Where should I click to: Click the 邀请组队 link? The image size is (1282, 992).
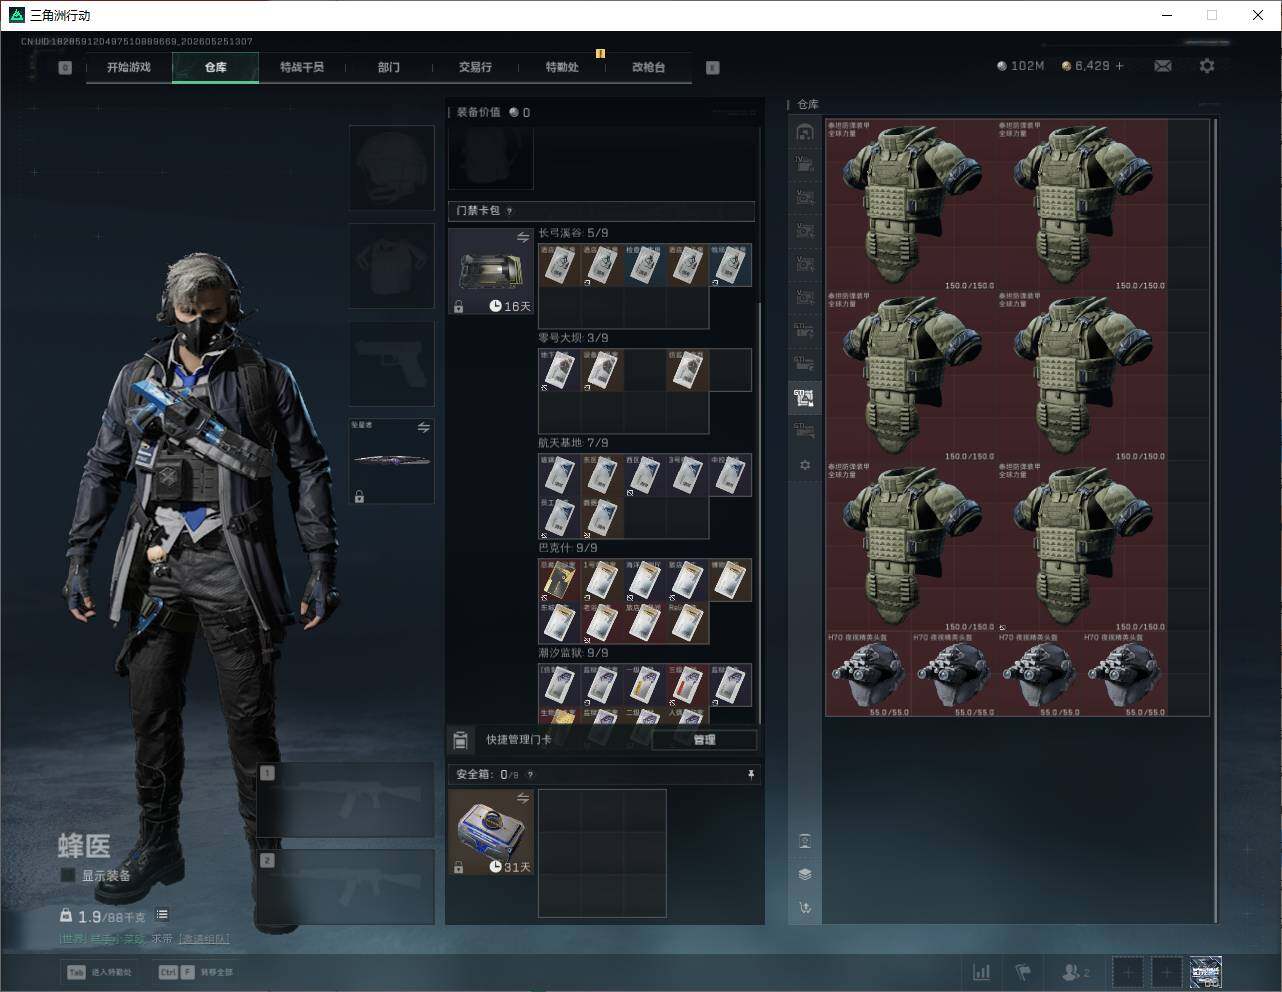point(204,939)
